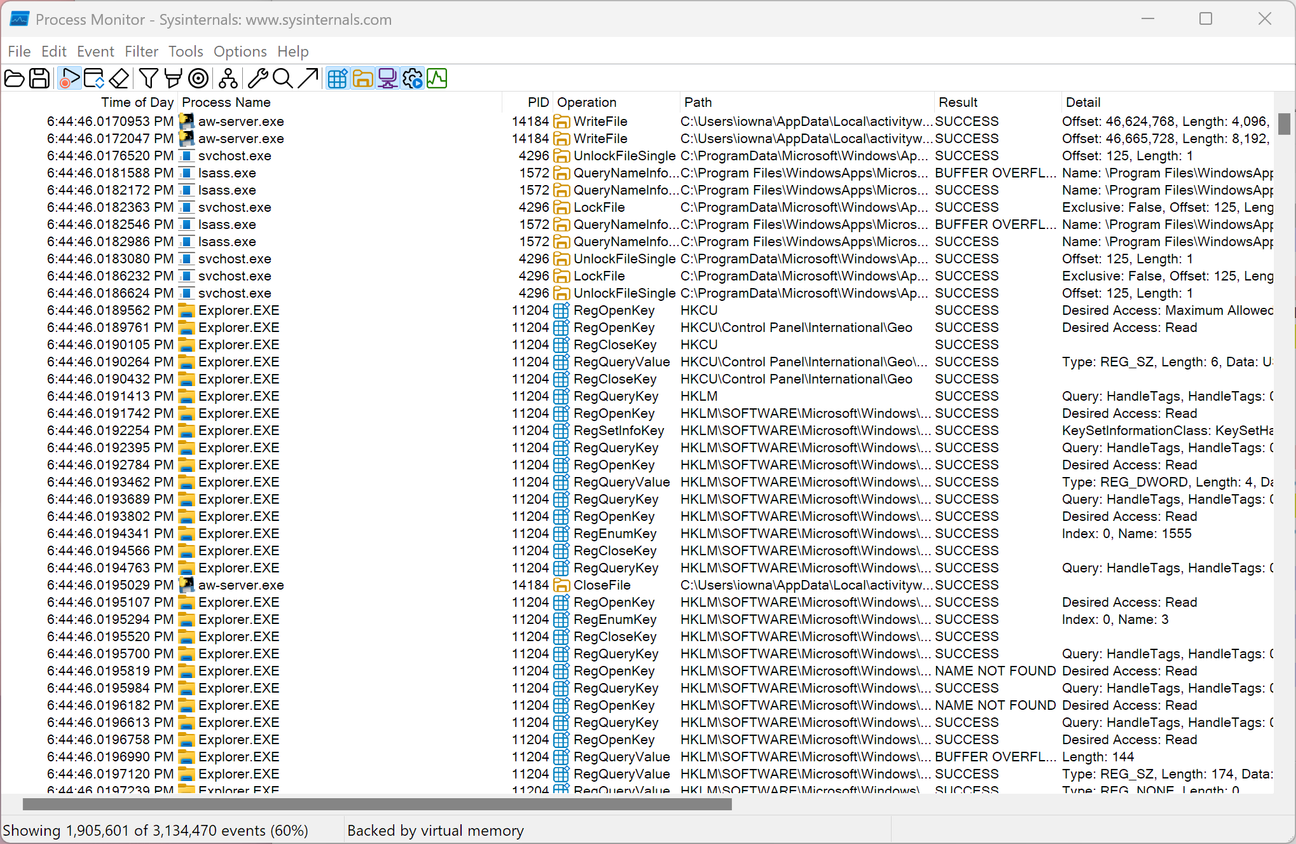
Task: Click the Jump To arrow icon
Action: [x=308, y=78]
